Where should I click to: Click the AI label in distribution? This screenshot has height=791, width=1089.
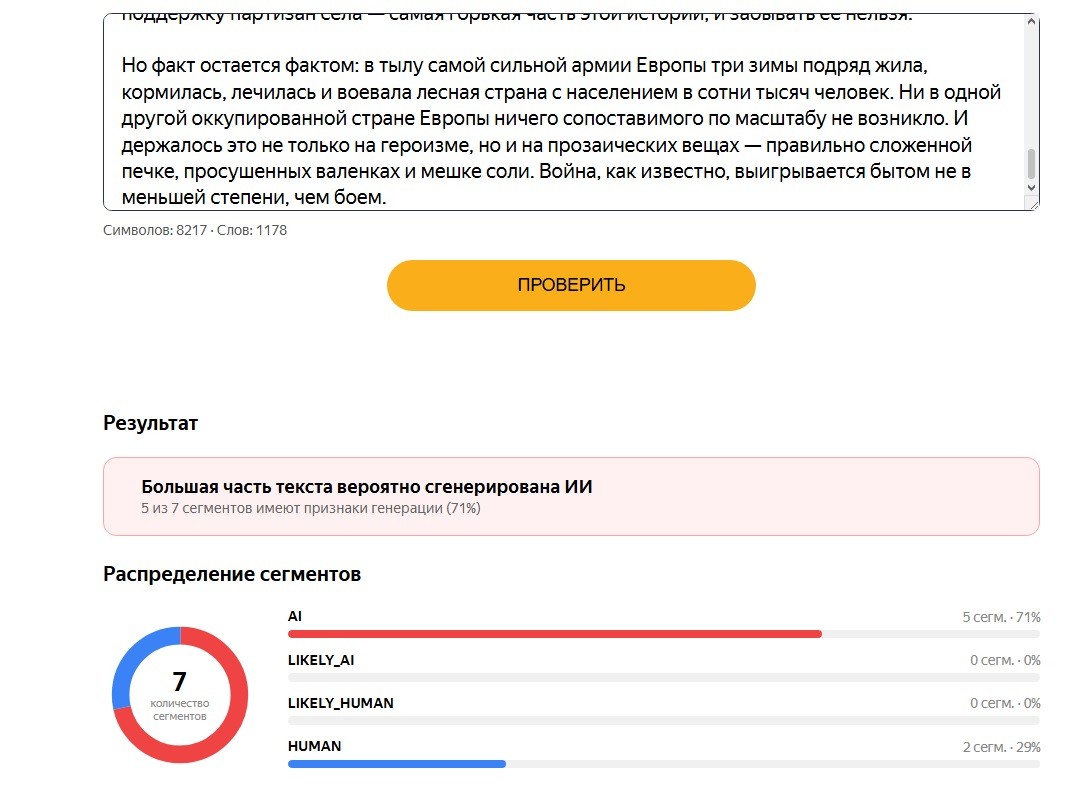coord(295,616)
